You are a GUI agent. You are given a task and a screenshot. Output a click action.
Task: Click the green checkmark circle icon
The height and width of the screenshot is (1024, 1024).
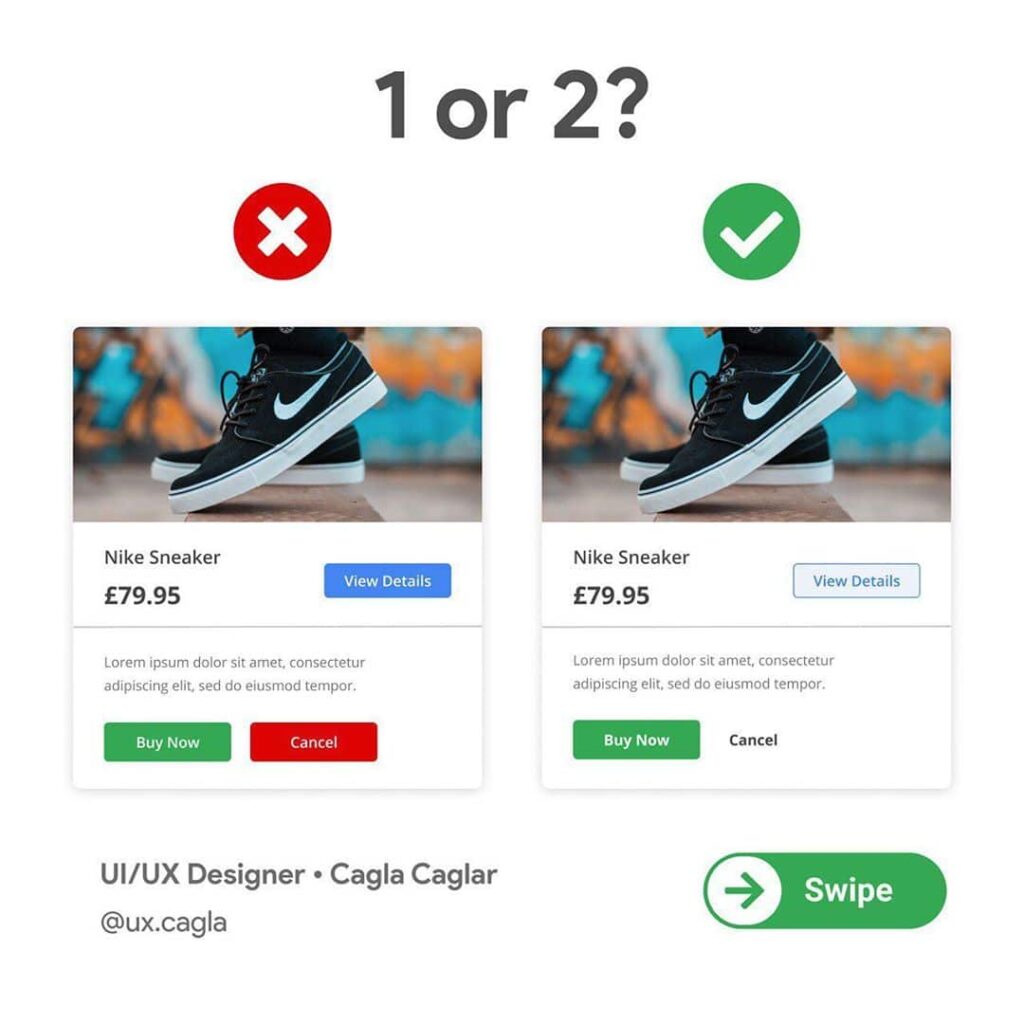click(751, 231)
